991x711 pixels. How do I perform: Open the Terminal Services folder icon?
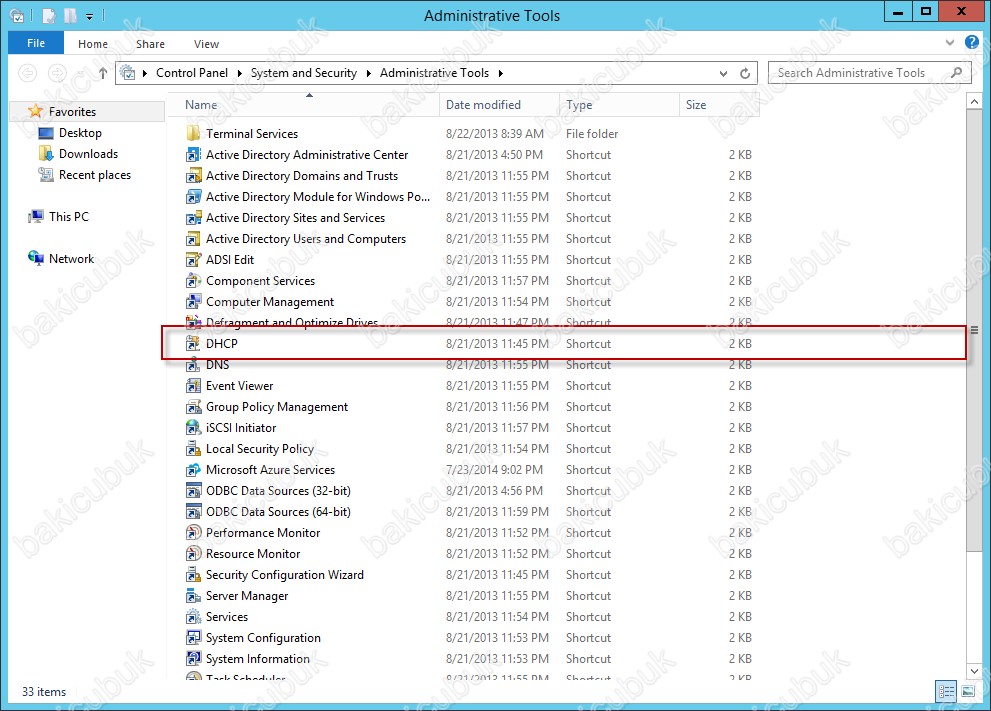(x=193, y=133)
